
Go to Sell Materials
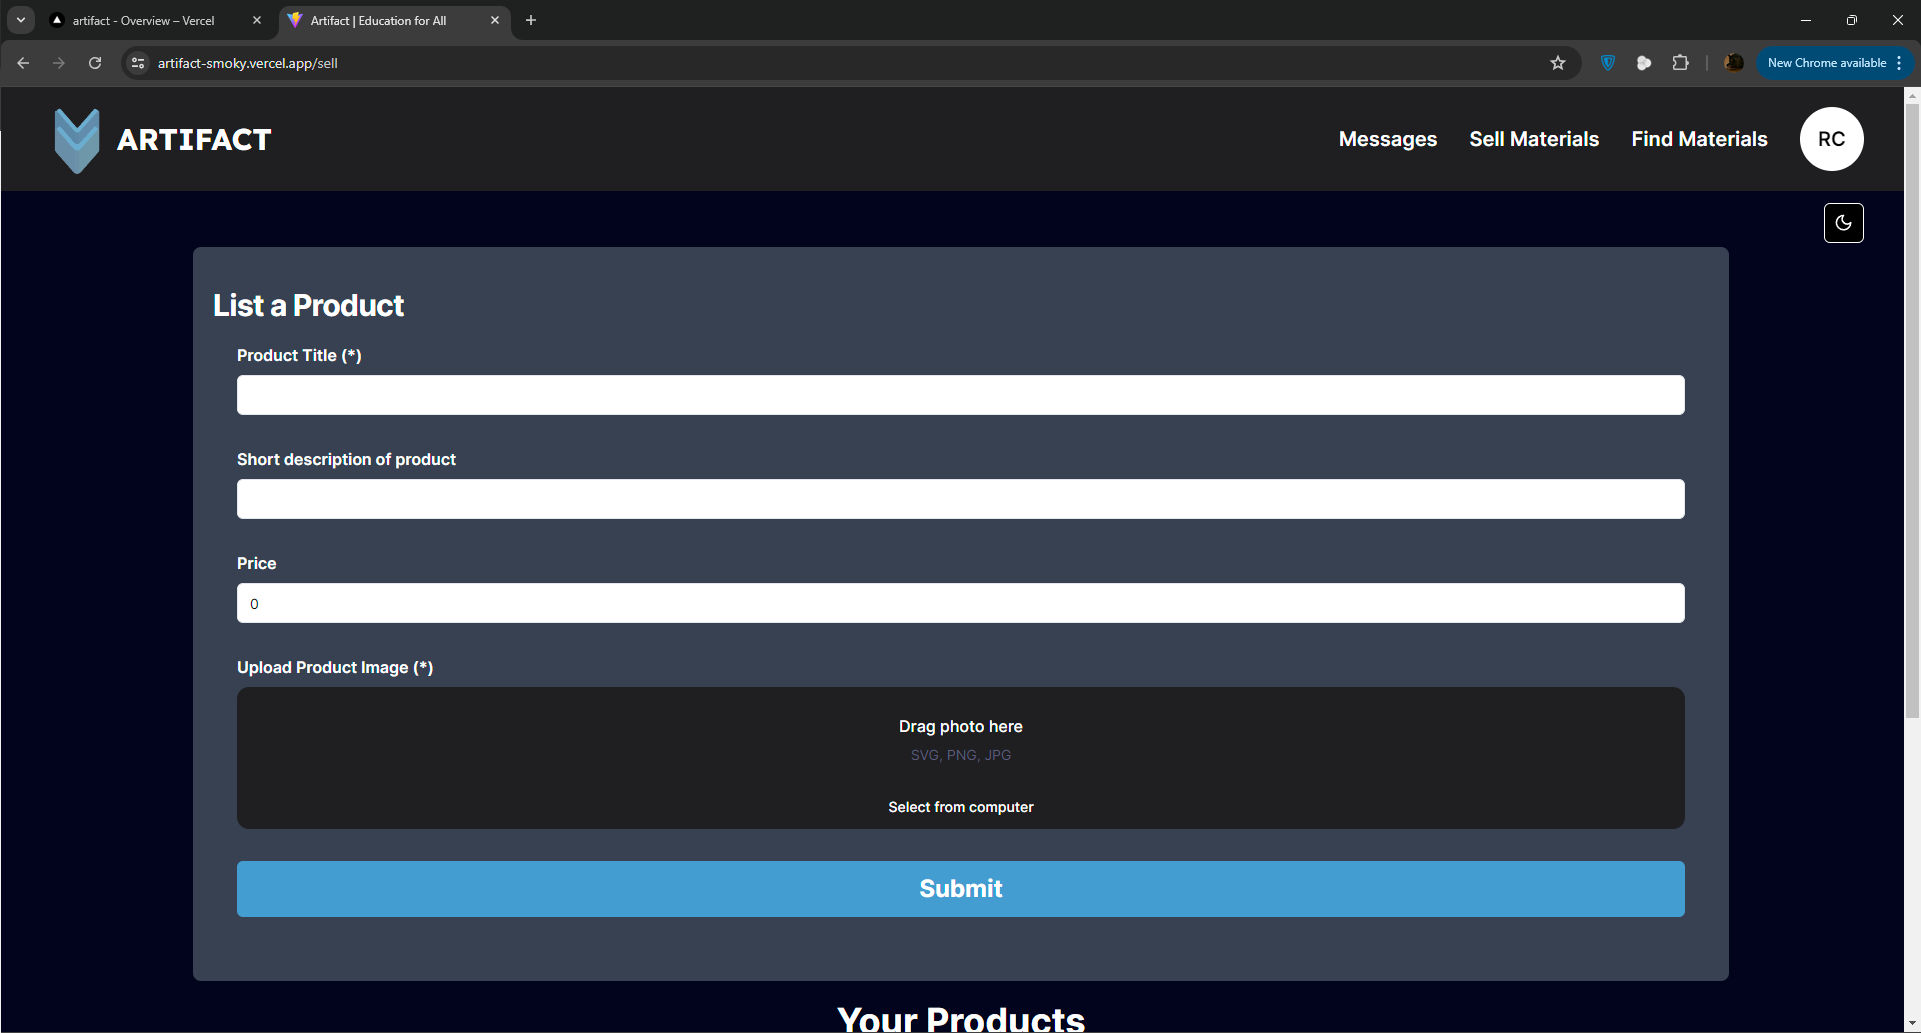click(x=1534, y=139)
